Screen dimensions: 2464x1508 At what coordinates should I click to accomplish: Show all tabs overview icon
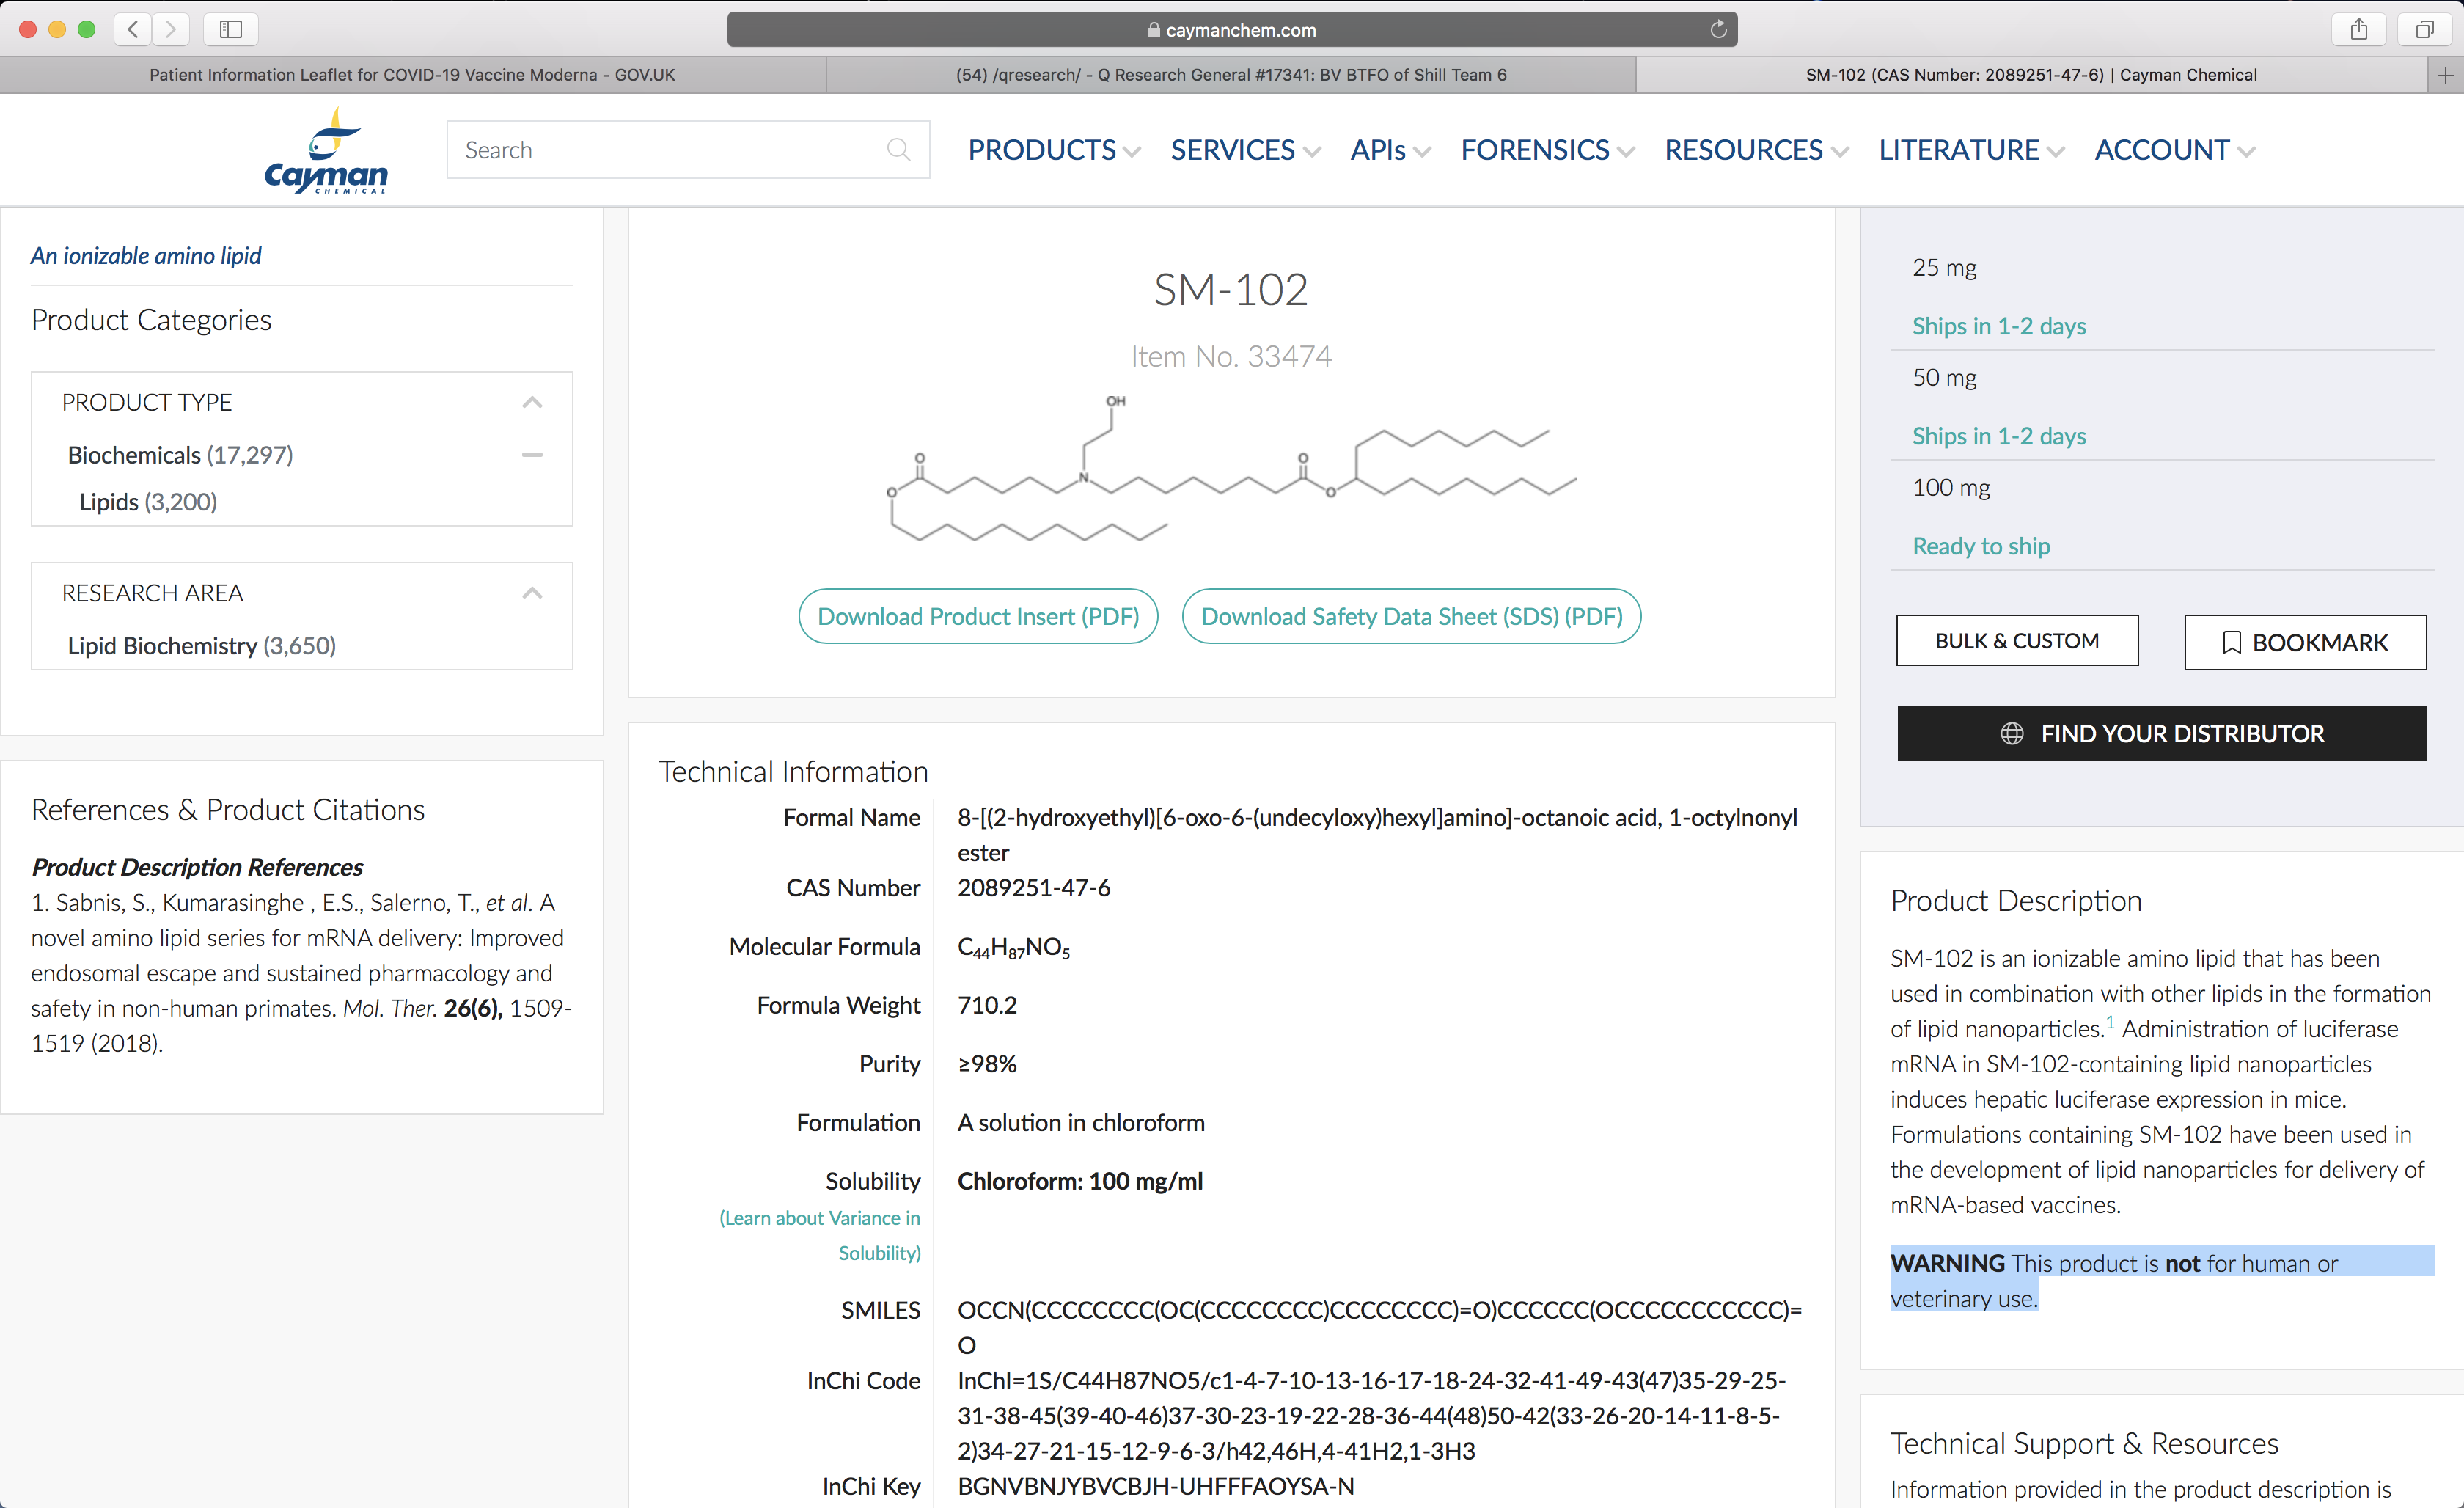click(2425, 29)
